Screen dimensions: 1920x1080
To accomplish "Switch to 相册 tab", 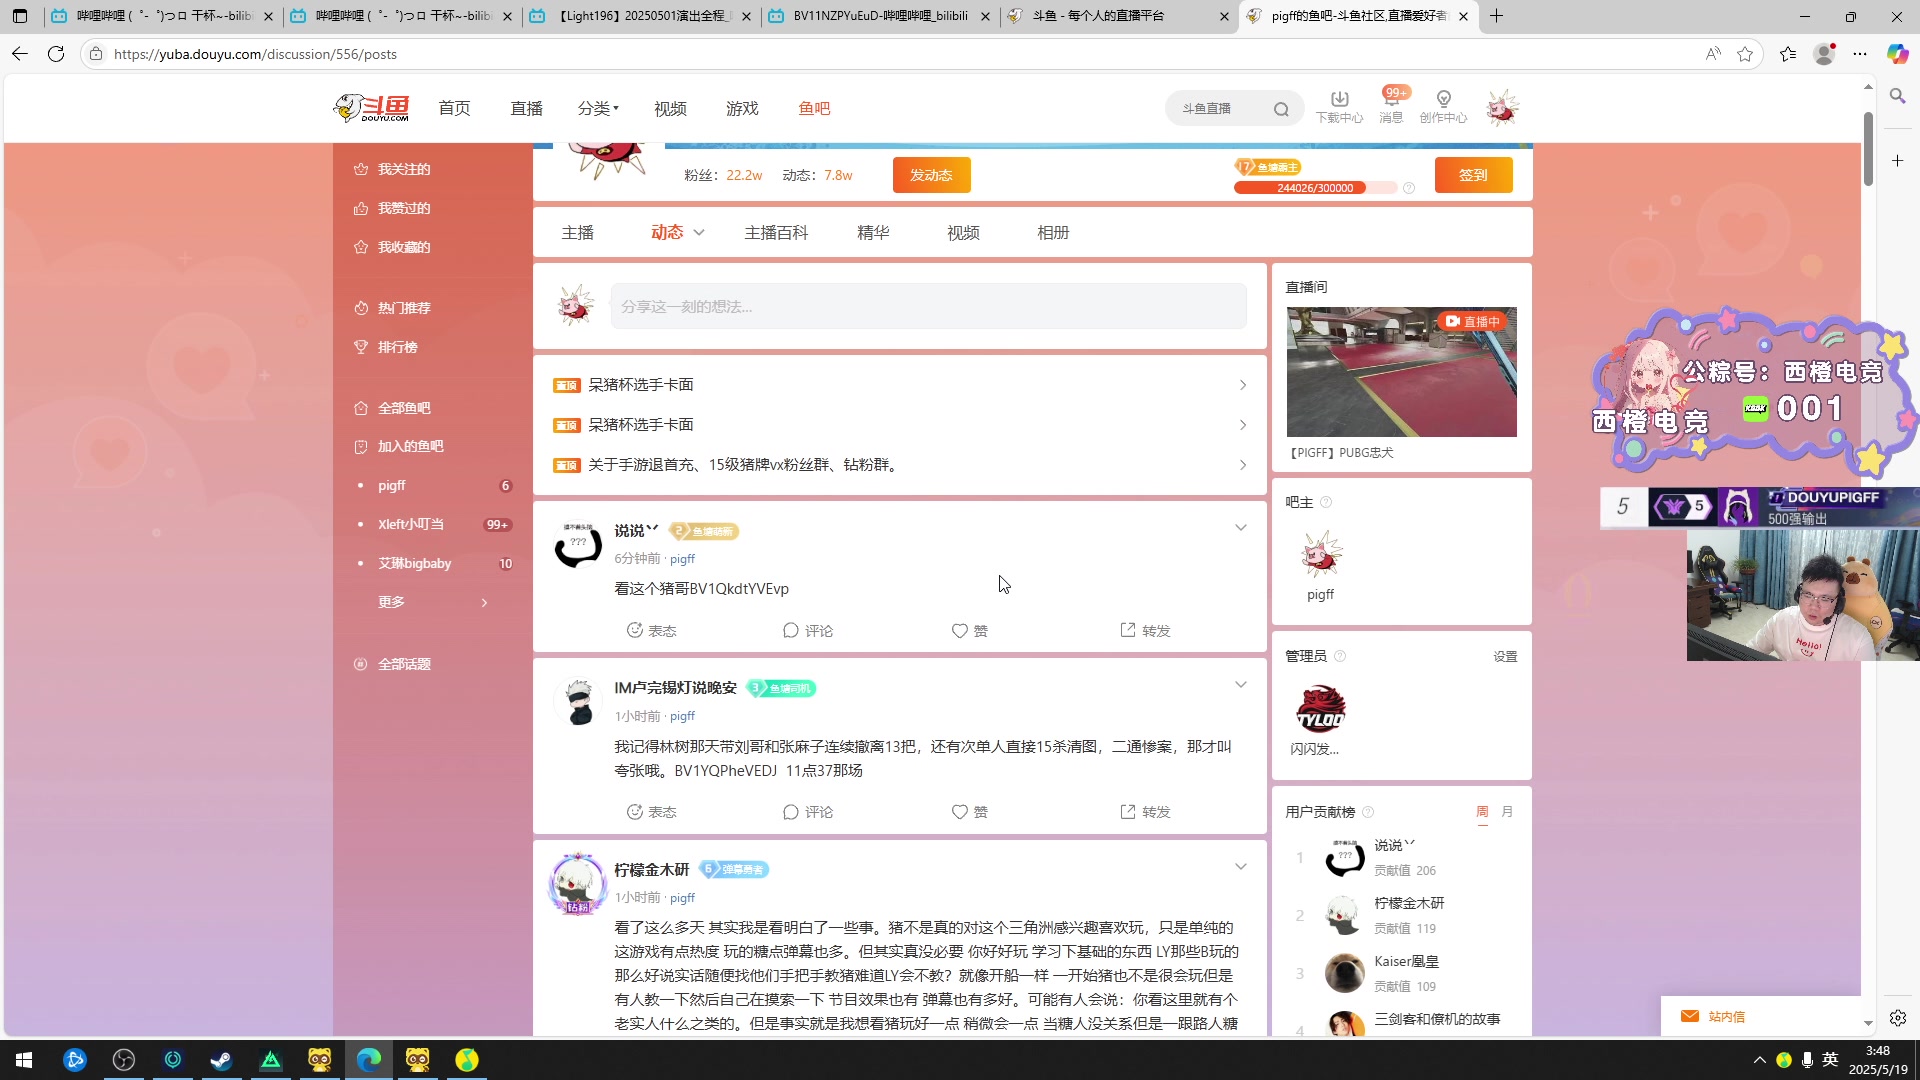I will click(x=1053, y=233).
